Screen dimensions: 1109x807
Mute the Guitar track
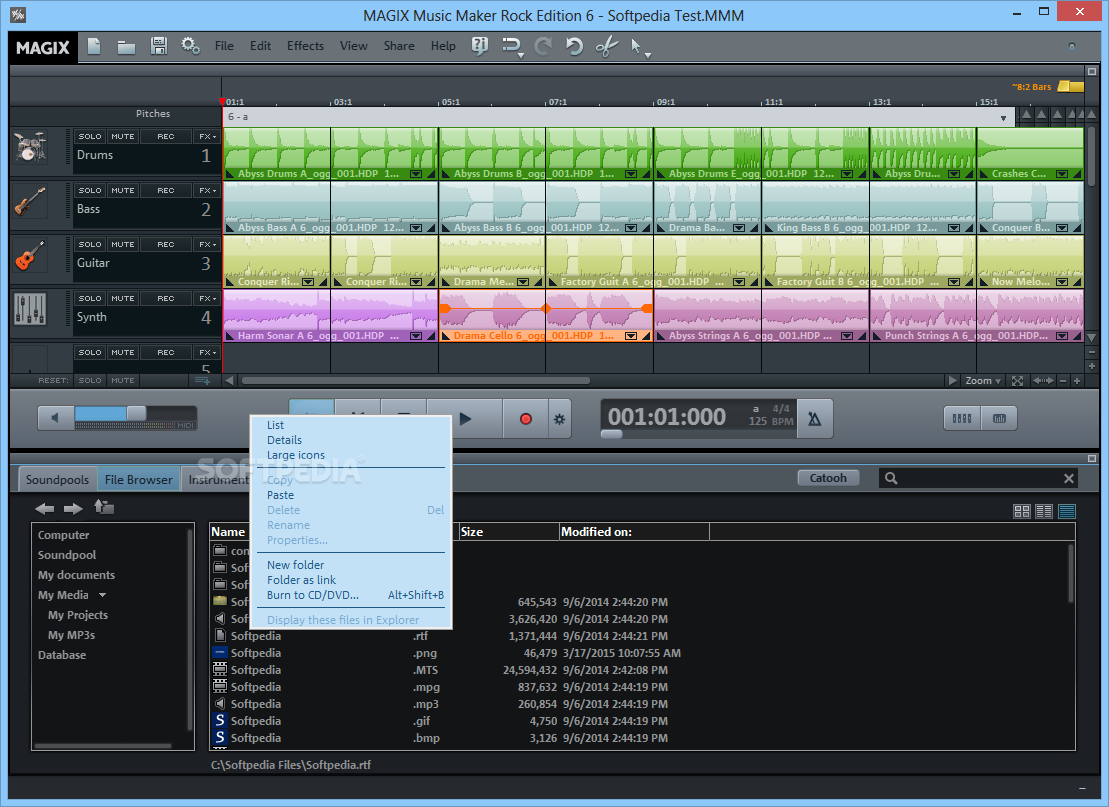point(122,244)
